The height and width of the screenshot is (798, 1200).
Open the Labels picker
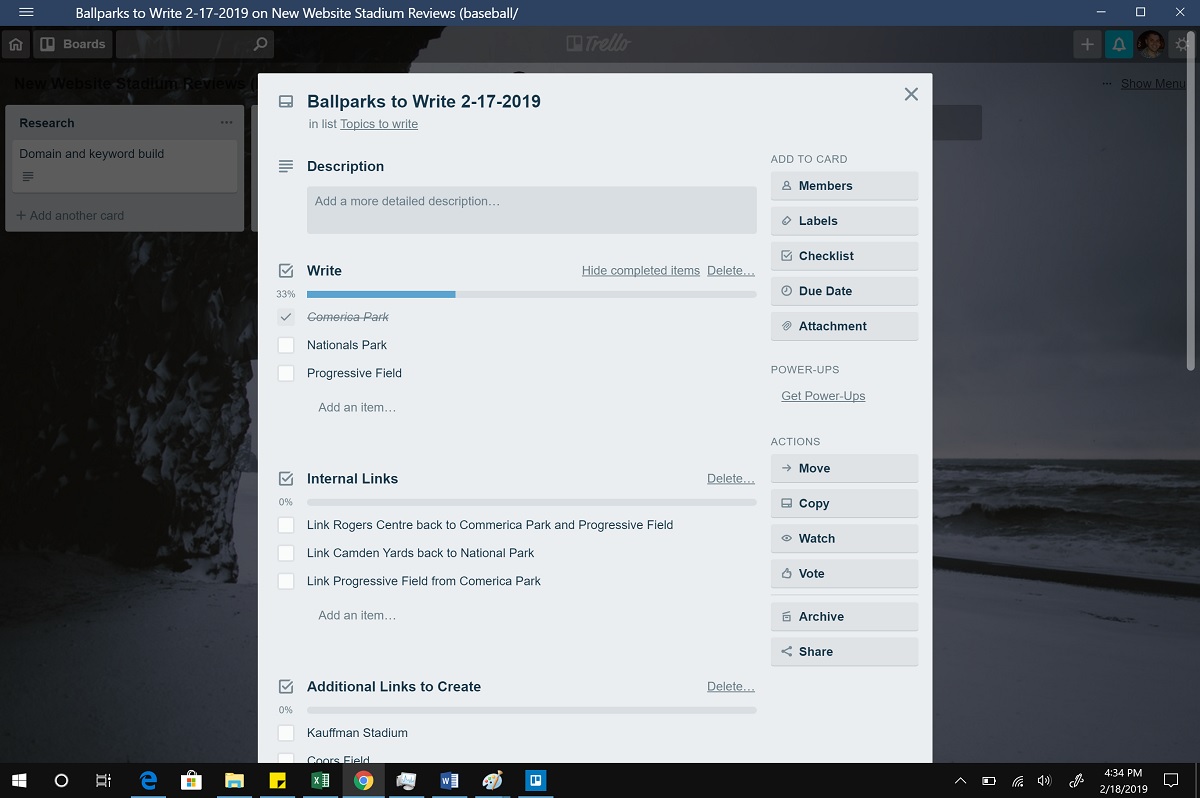pyautogui.click(x=844, y=221)
